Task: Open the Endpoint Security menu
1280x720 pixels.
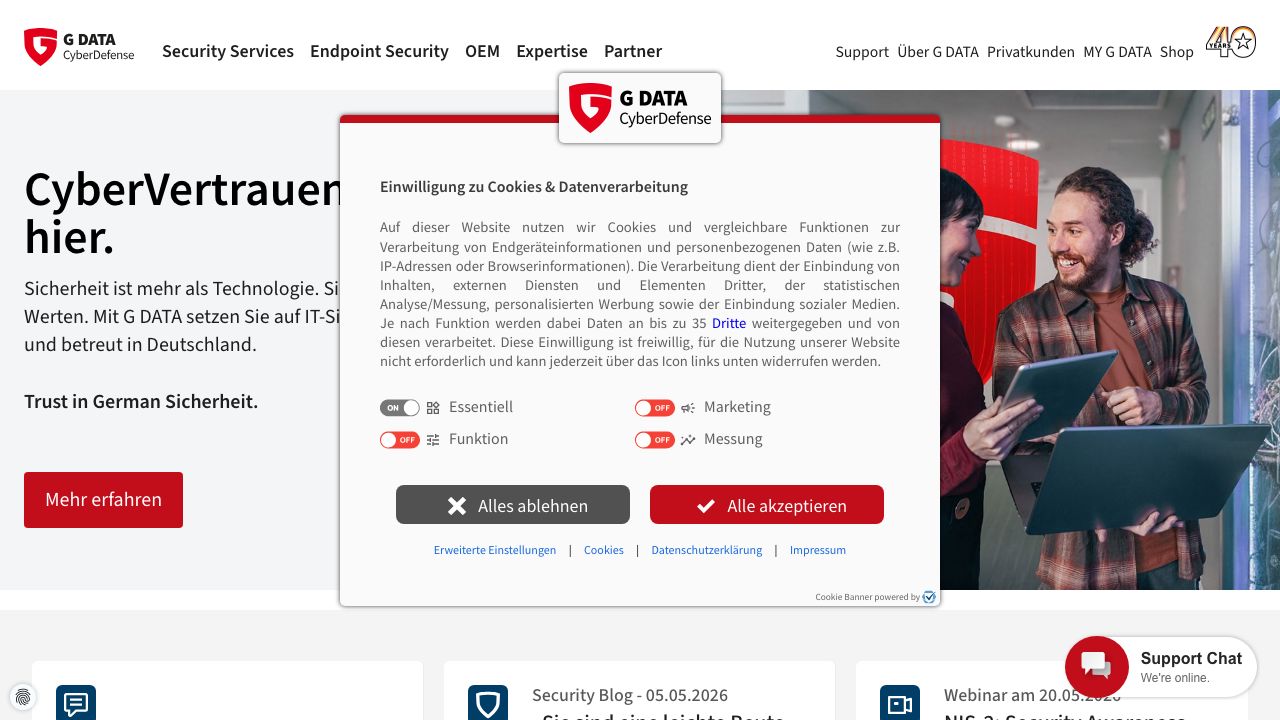Action: click(379, 51)
